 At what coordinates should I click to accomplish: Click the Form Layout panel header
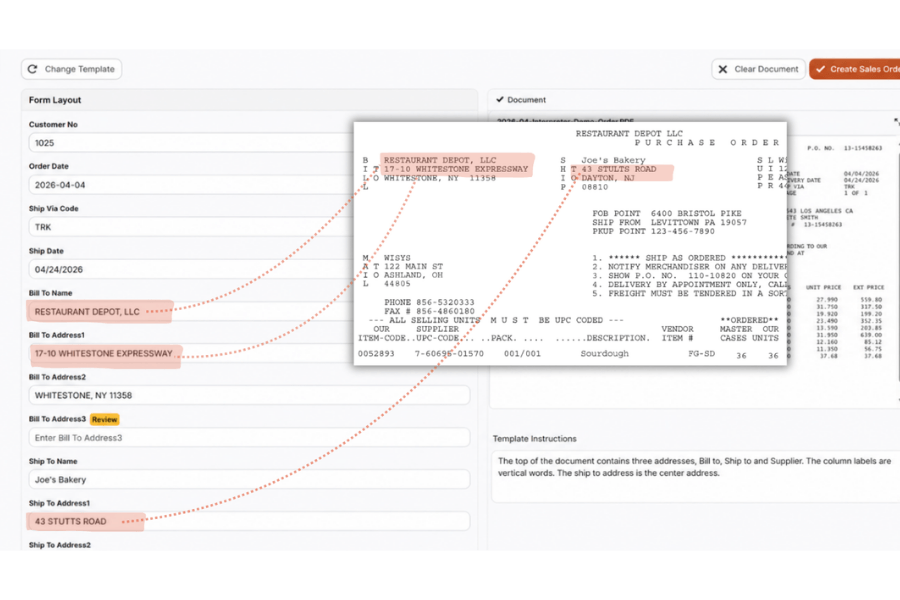click(x=249, y=100)
